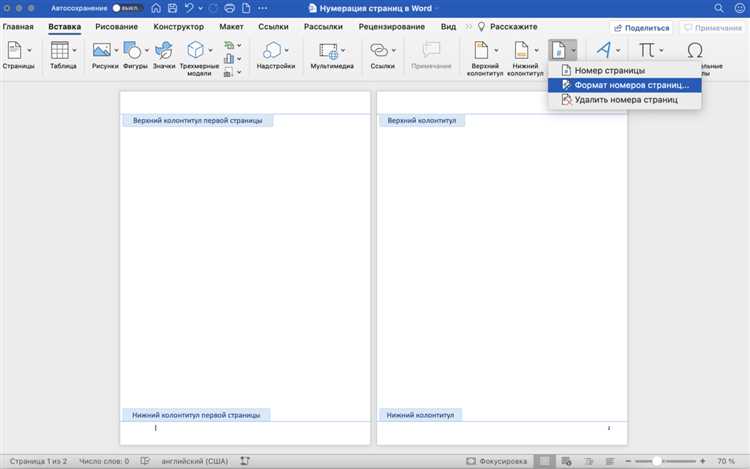Click the Omega symbol icon
The height and width of the screenshot is (469, 750).
pyautogui.click(x=695, y=50)
